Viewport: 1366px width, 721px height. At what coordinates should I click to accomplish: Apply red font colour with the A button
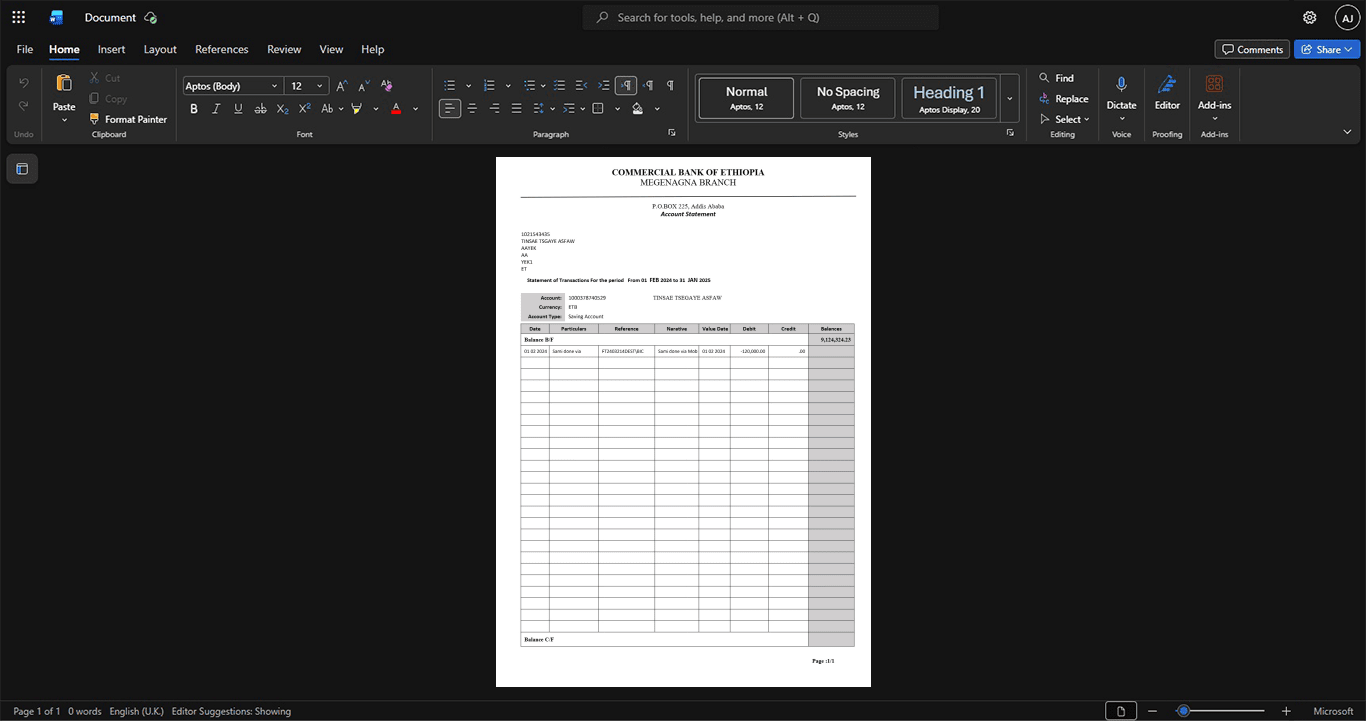[x=396, y=108]
